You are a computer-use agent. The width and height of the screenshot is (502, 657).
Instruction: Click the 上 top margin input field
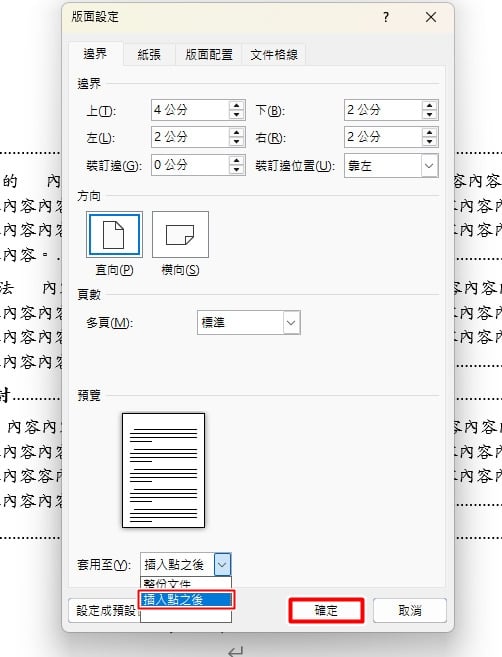(190, 110)
